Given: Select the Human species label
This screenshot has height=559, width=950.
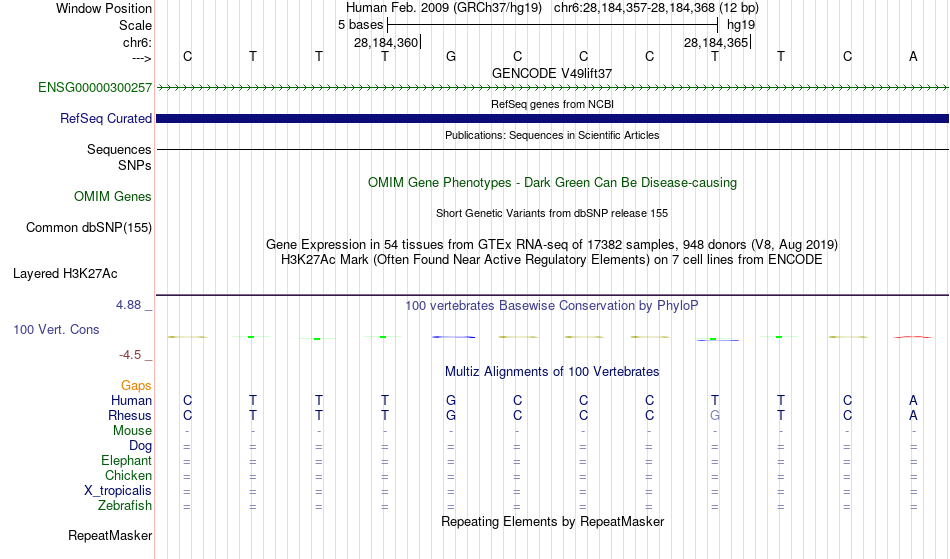Looking at the screenshot, I should pos(131,400).
